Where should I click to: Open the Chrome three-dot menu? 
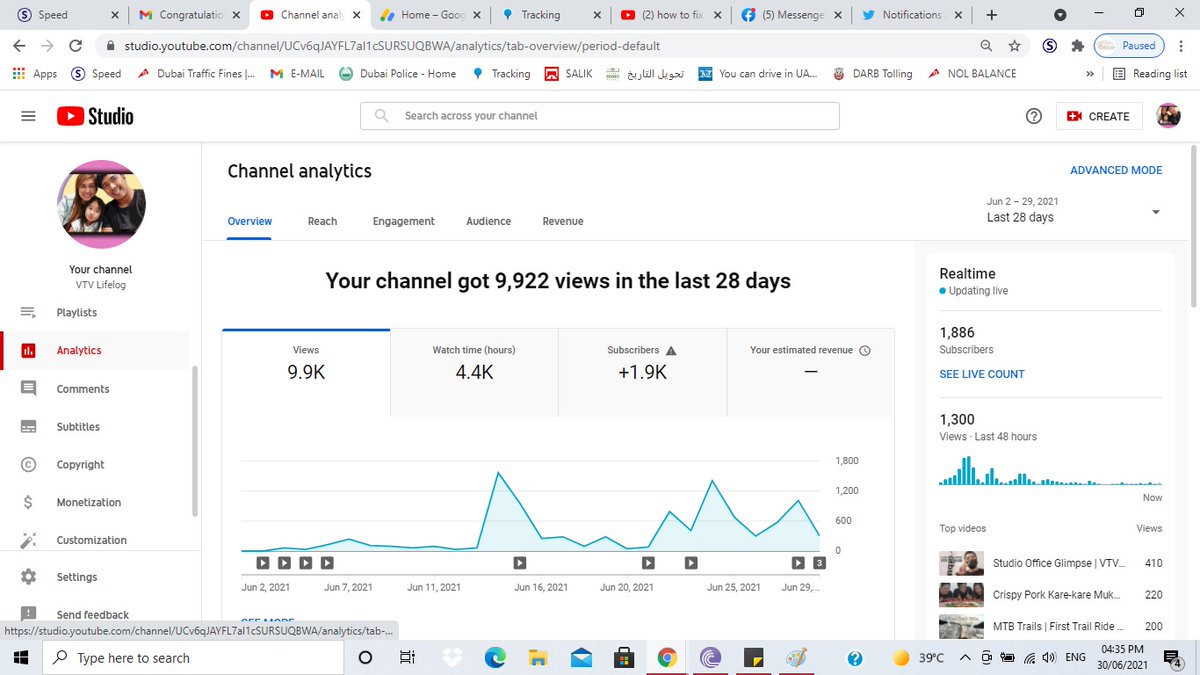(x=1181, y=46)
